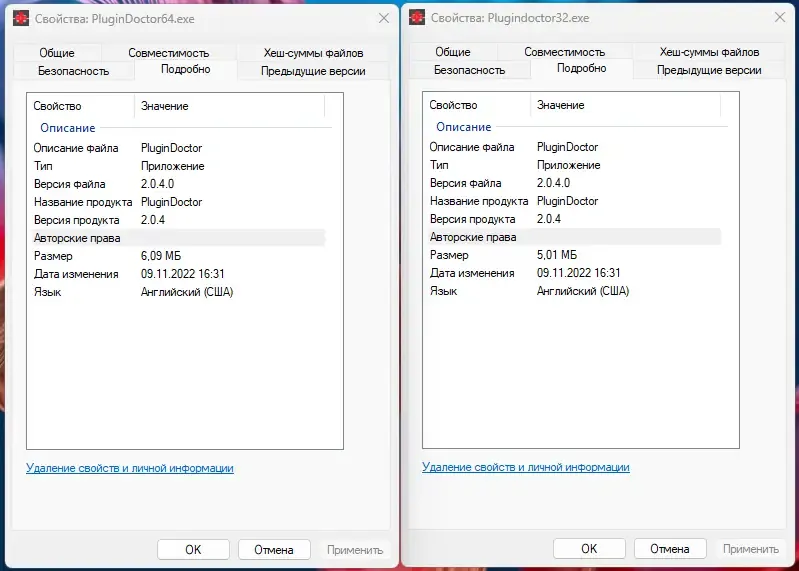The height and width of the screenshot is (571, 799).
Task: Click Значение column header in Plugindoctor32.exe window
Action: [625, 105]
